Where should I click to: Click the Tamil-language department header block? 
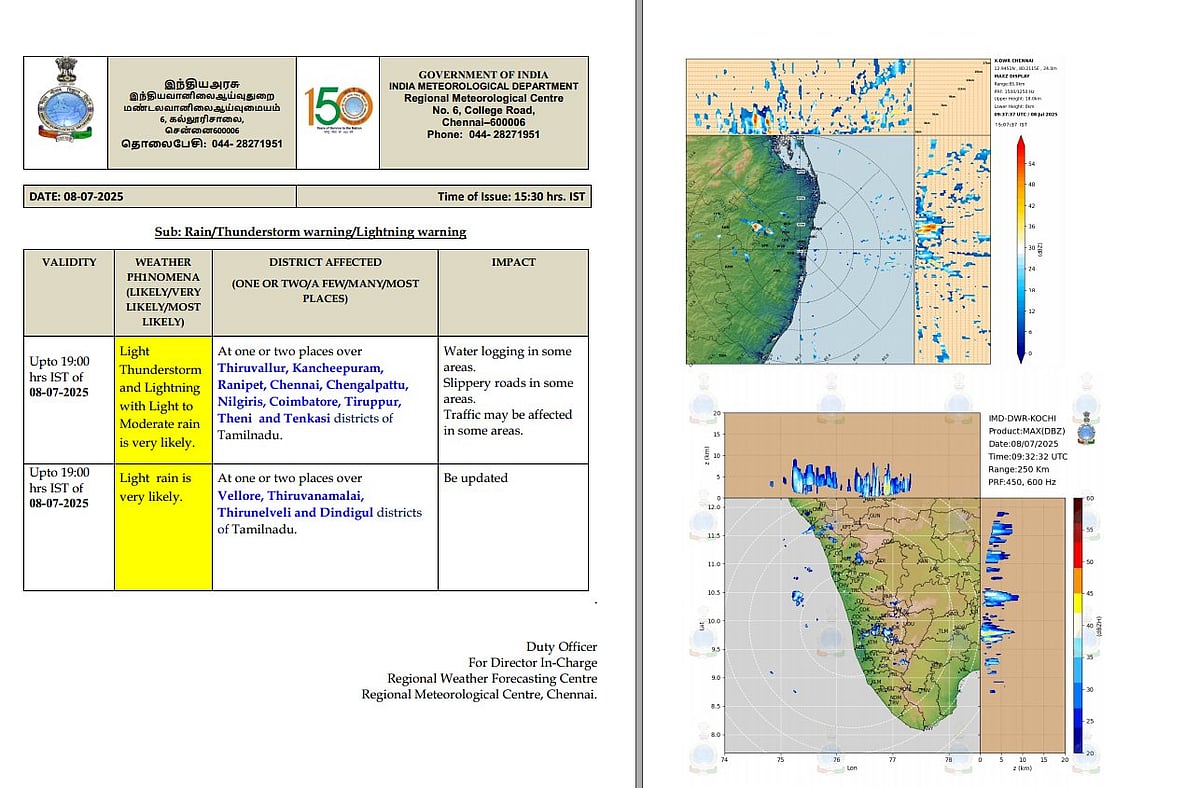tap(202, 111)
